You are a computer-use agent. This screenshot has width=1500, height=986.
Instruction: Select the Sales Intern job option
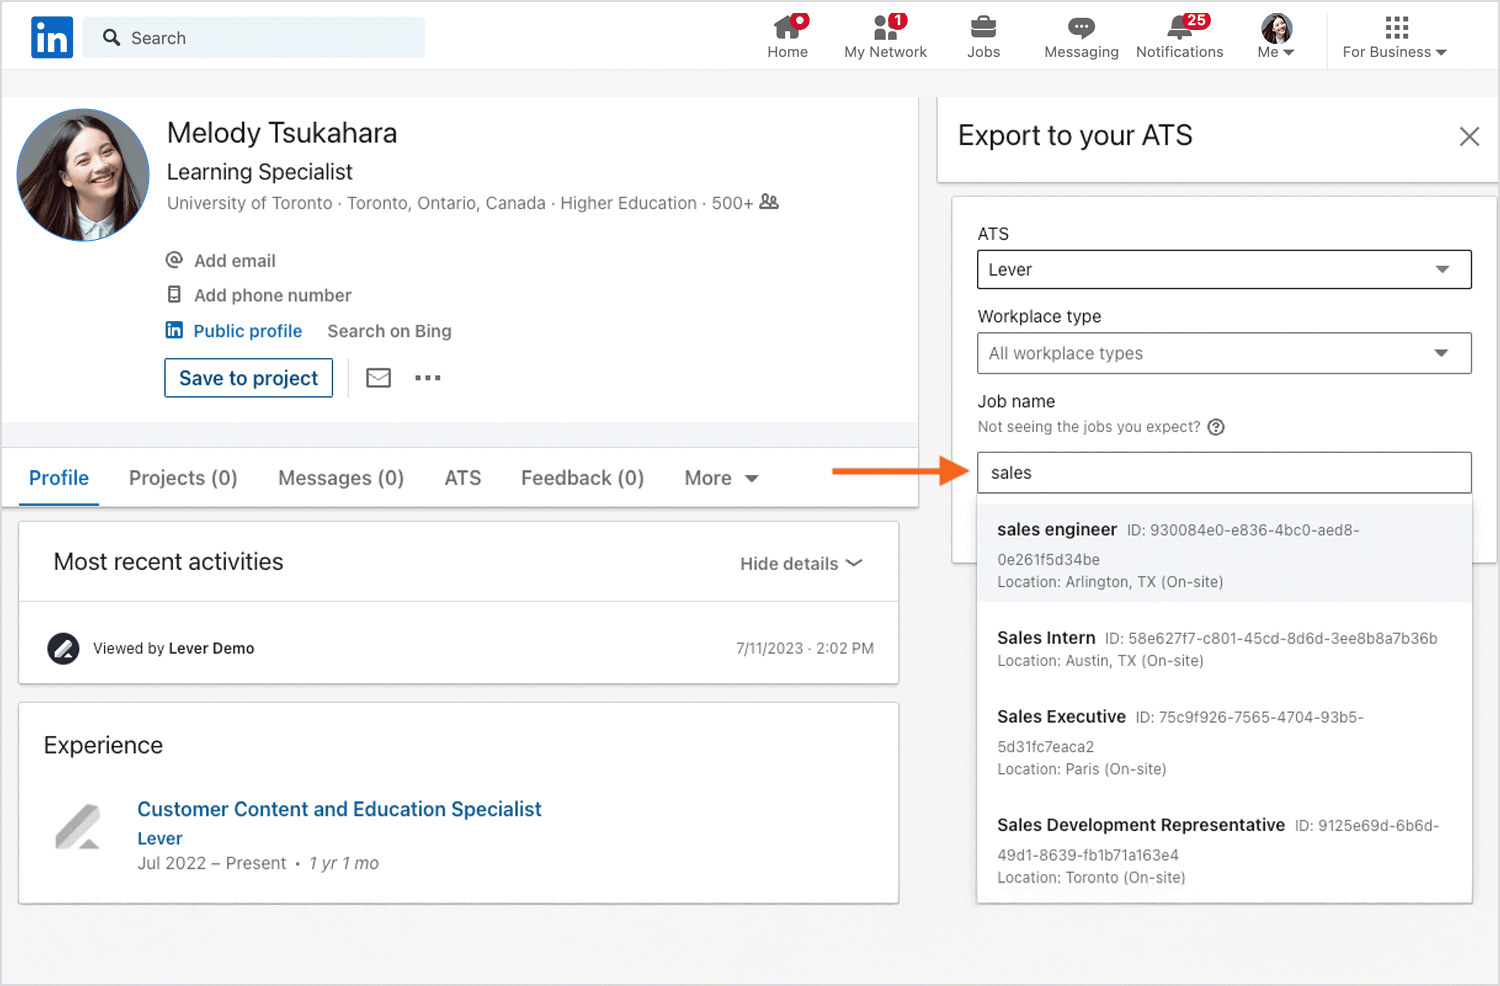[1224, 649]
